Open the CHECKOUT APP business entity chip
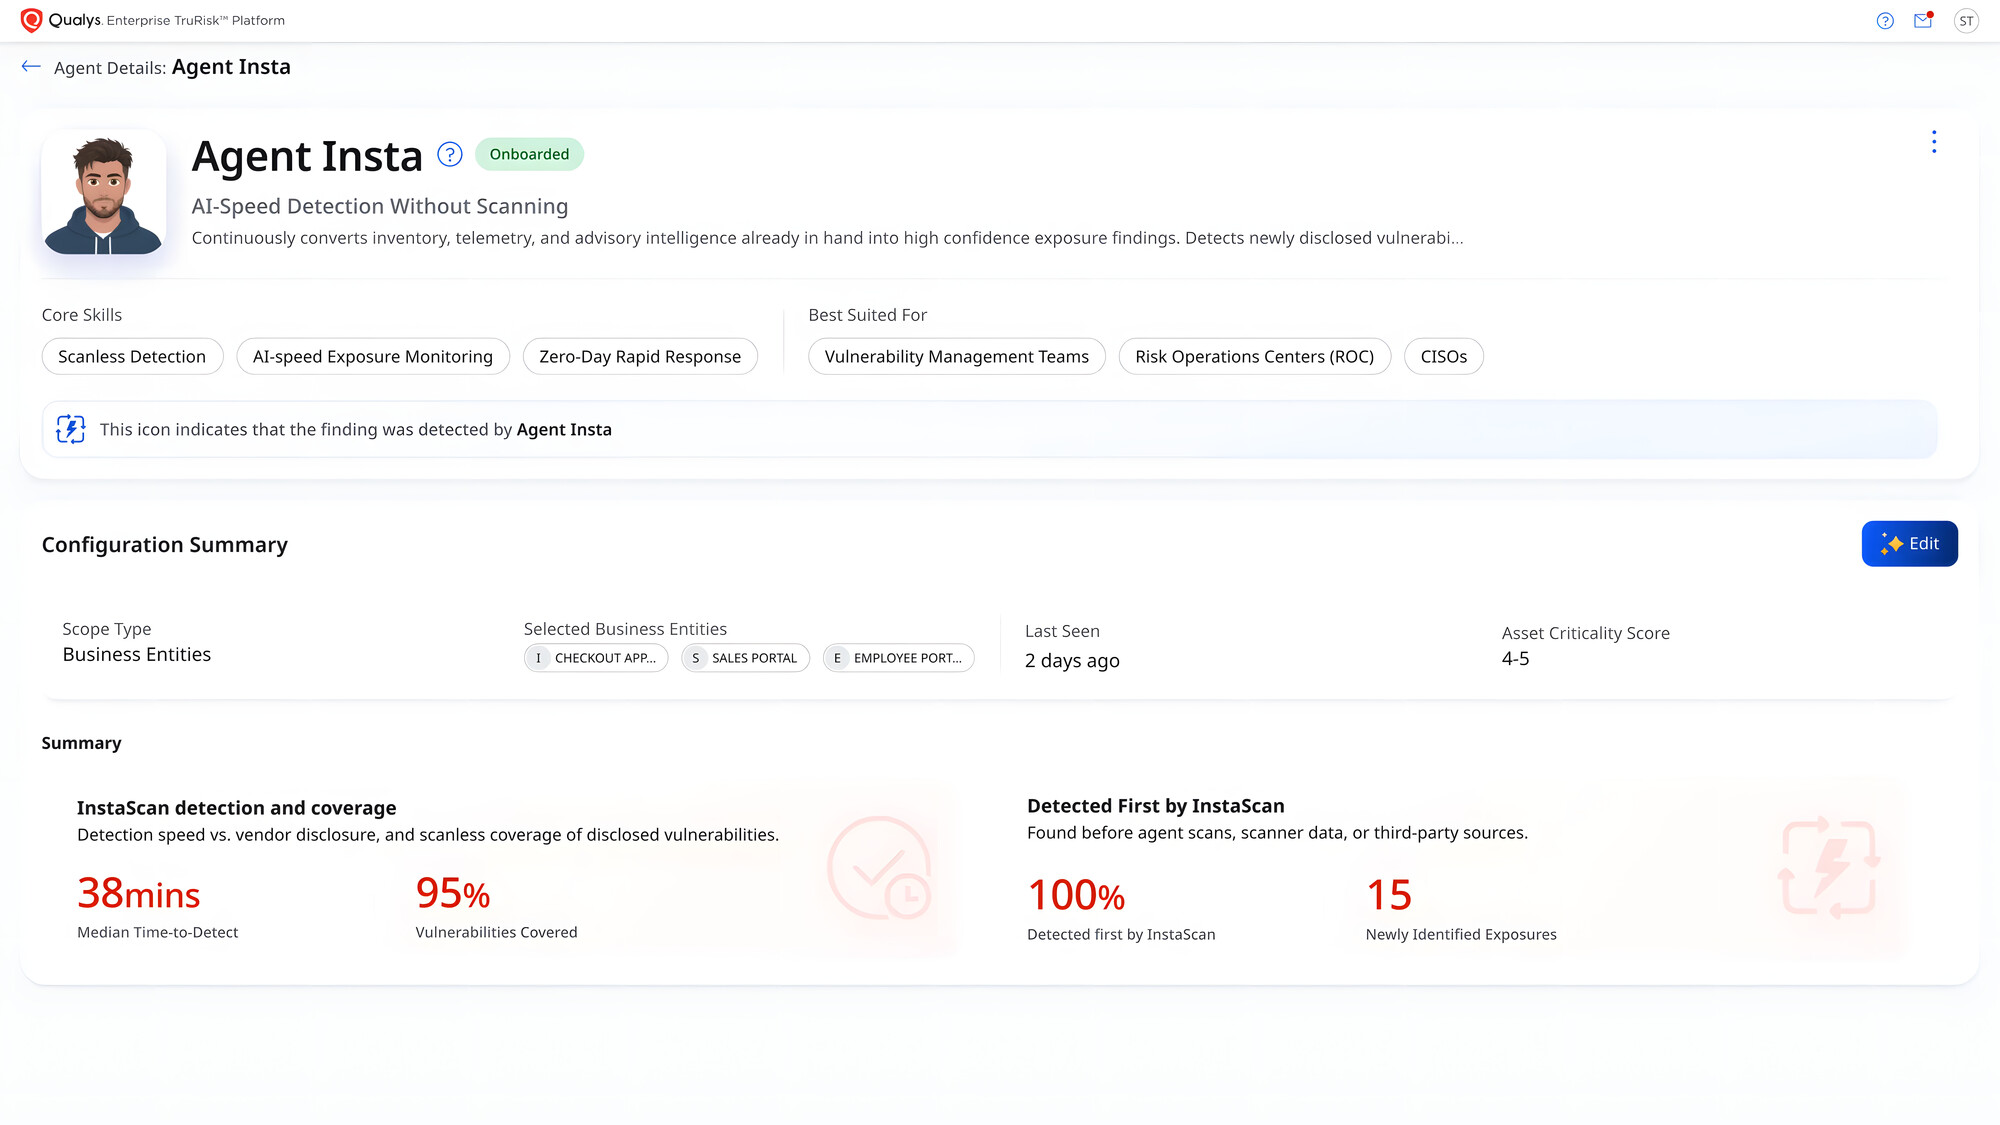This screenshot has width=2000, height=1125. pyautogui.click(x=596, y=658)
